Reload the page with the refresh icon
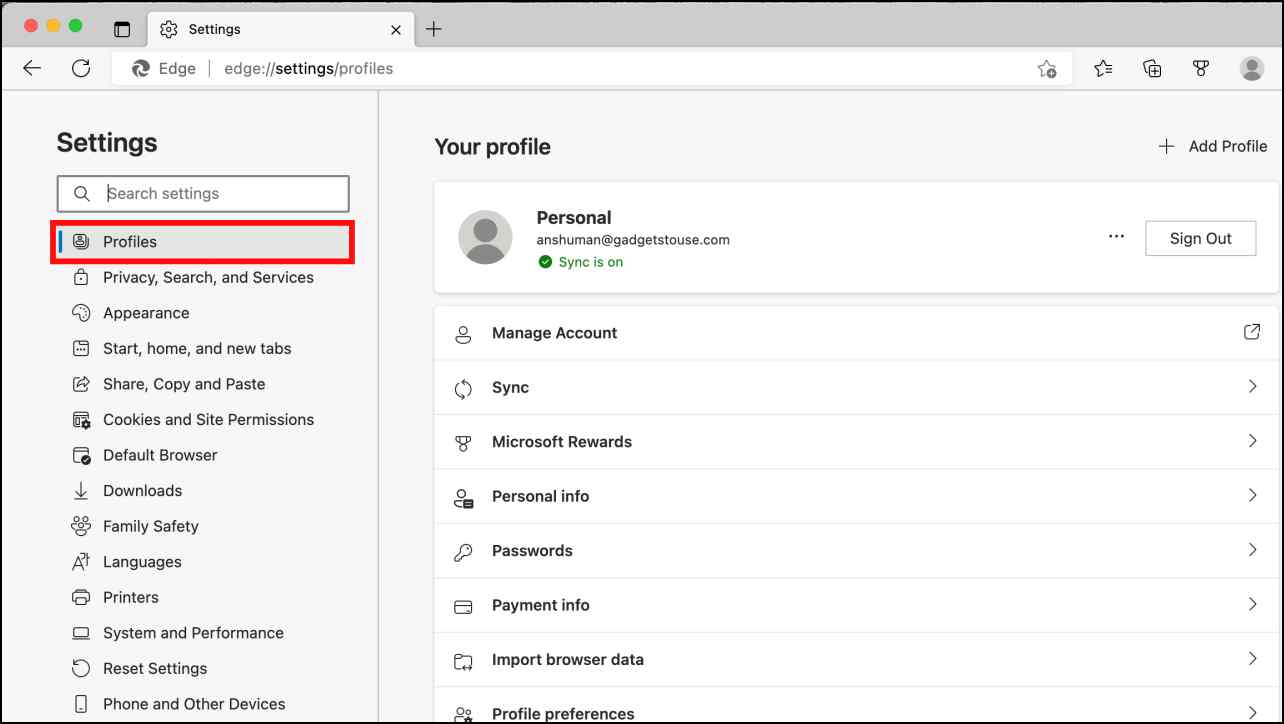 coord(81,68)
